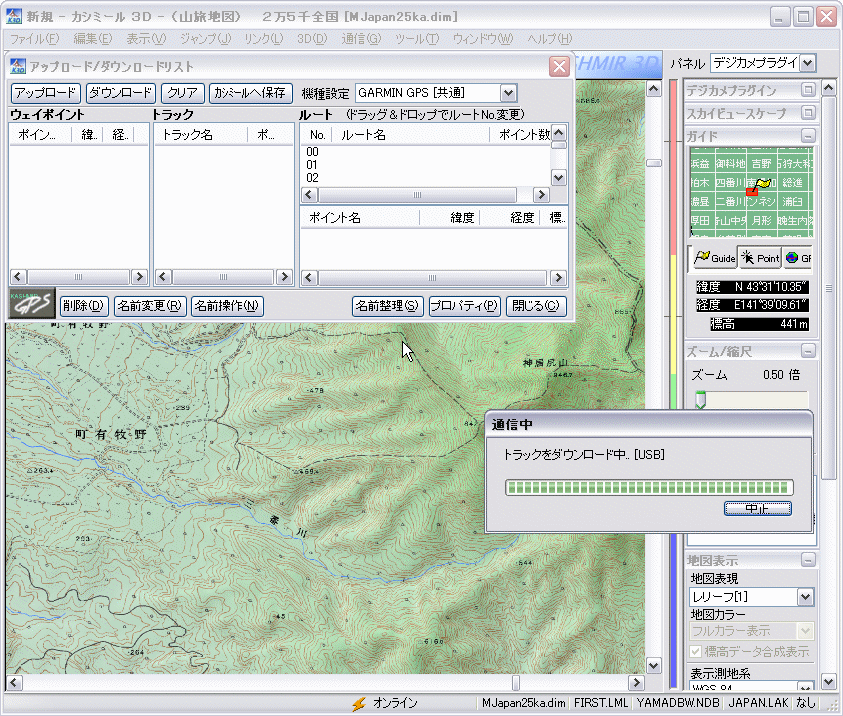
Task: Expand the デジカメプラグイン panel section
Action: (808, 90)
